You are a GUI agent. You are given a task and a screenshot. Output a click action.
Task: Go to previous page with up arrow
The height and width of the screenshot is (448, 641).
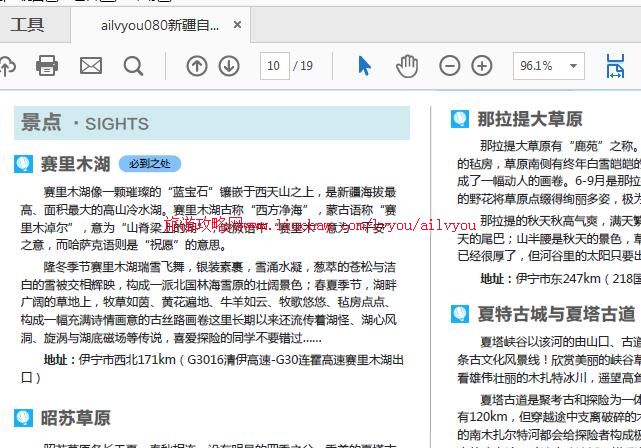(197, 66)
